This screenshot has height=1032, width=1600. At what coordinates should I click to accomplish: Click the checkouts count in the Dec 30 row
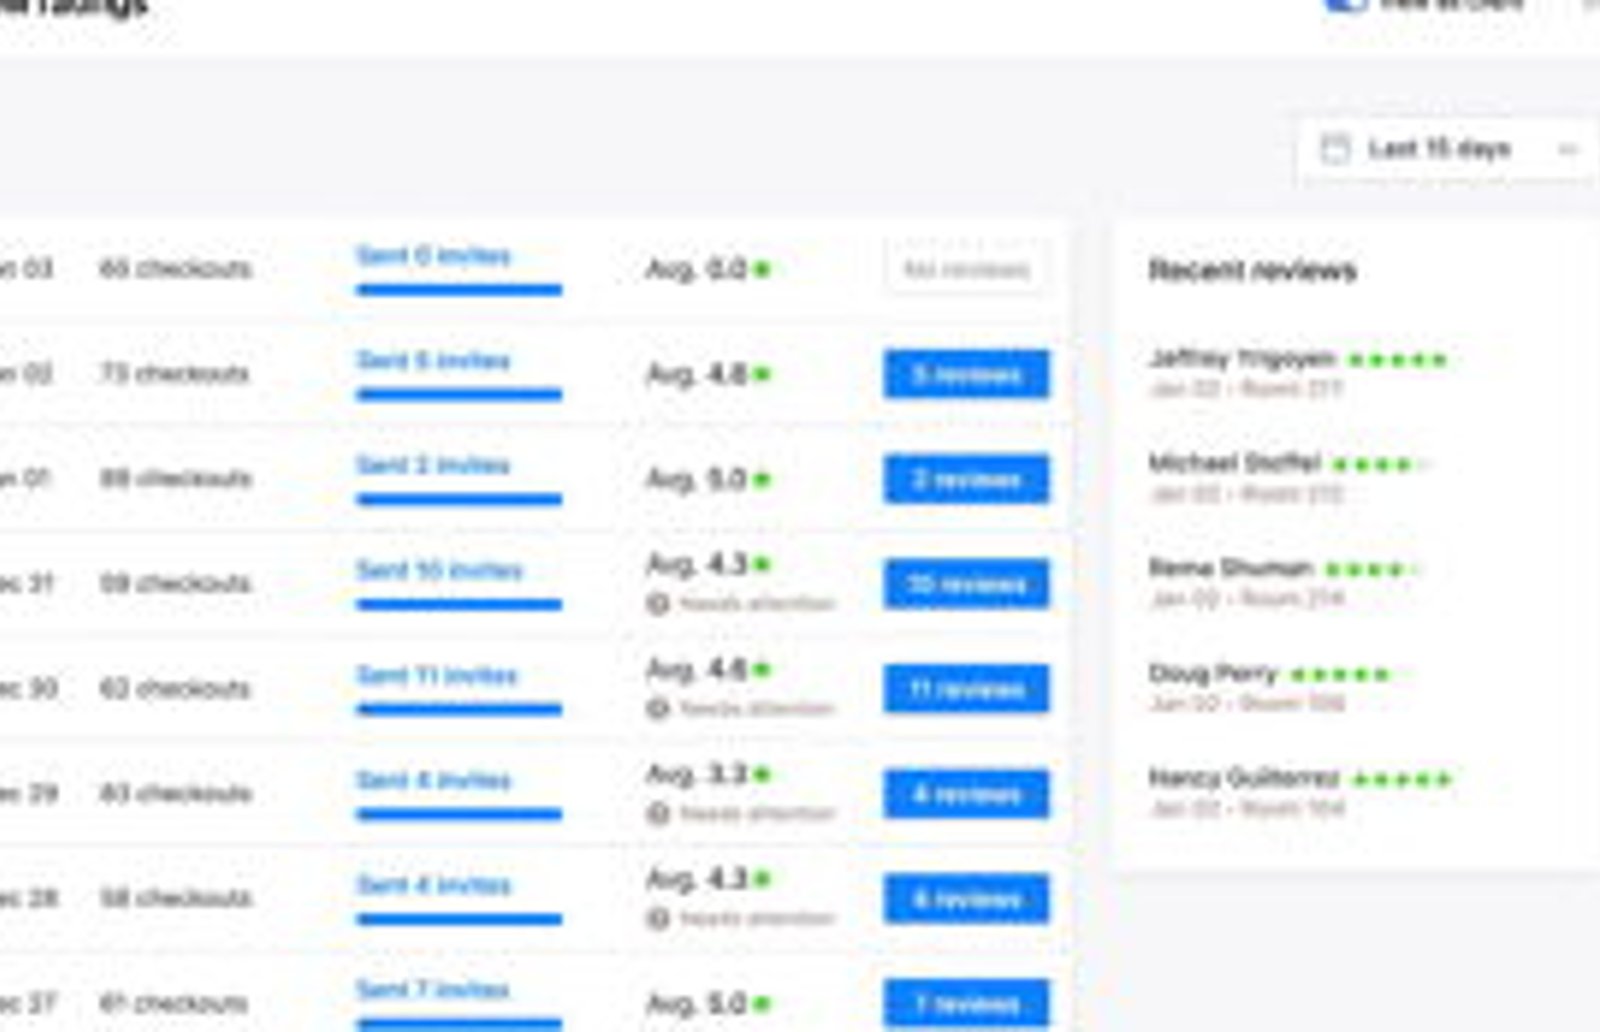pyautogui.click(x=175, y=689)
